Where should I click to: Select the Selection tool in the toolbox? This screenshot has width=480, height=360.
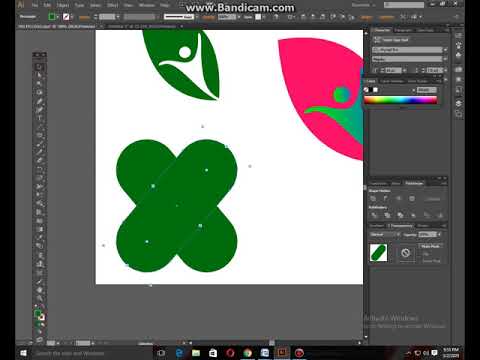tap(39, 67)
